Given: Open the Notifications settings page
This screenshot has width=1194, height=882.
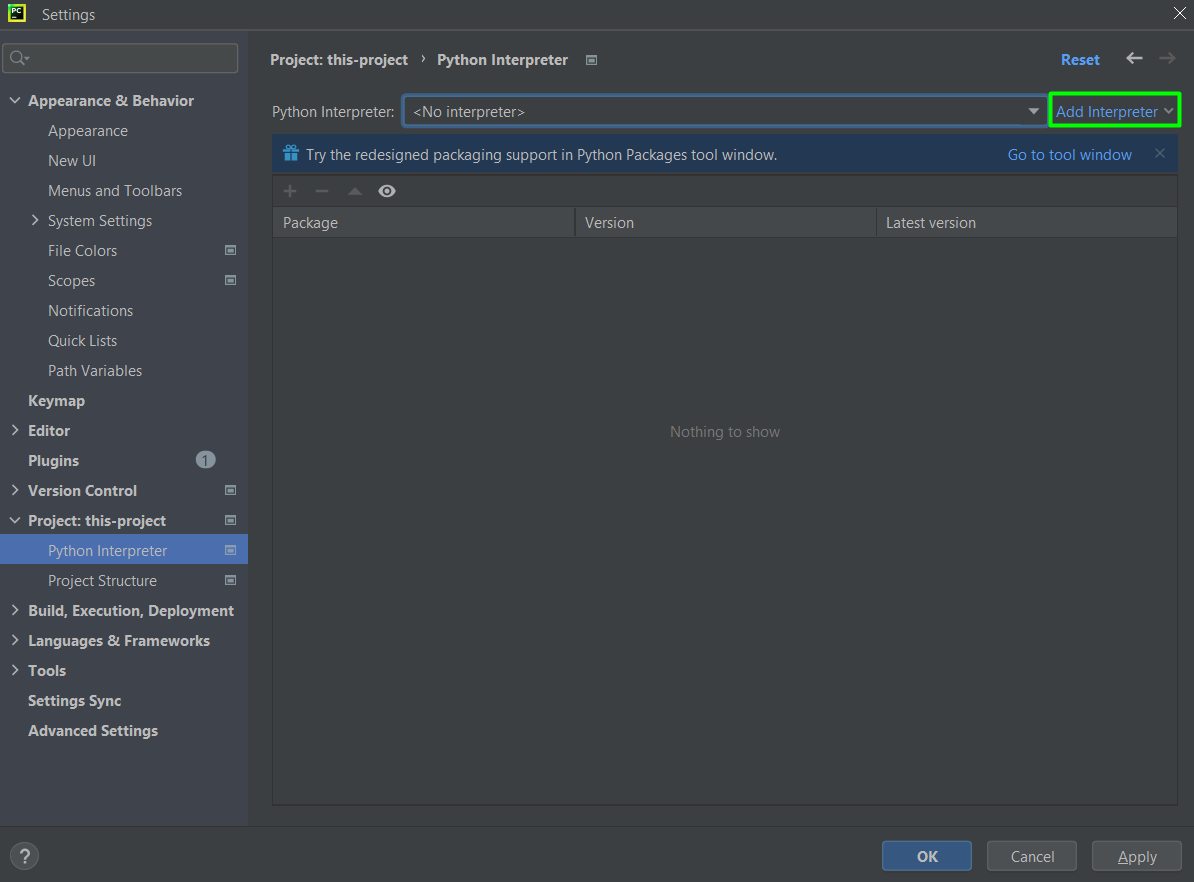Looking at the screenshot, I should tap(91, 311).
